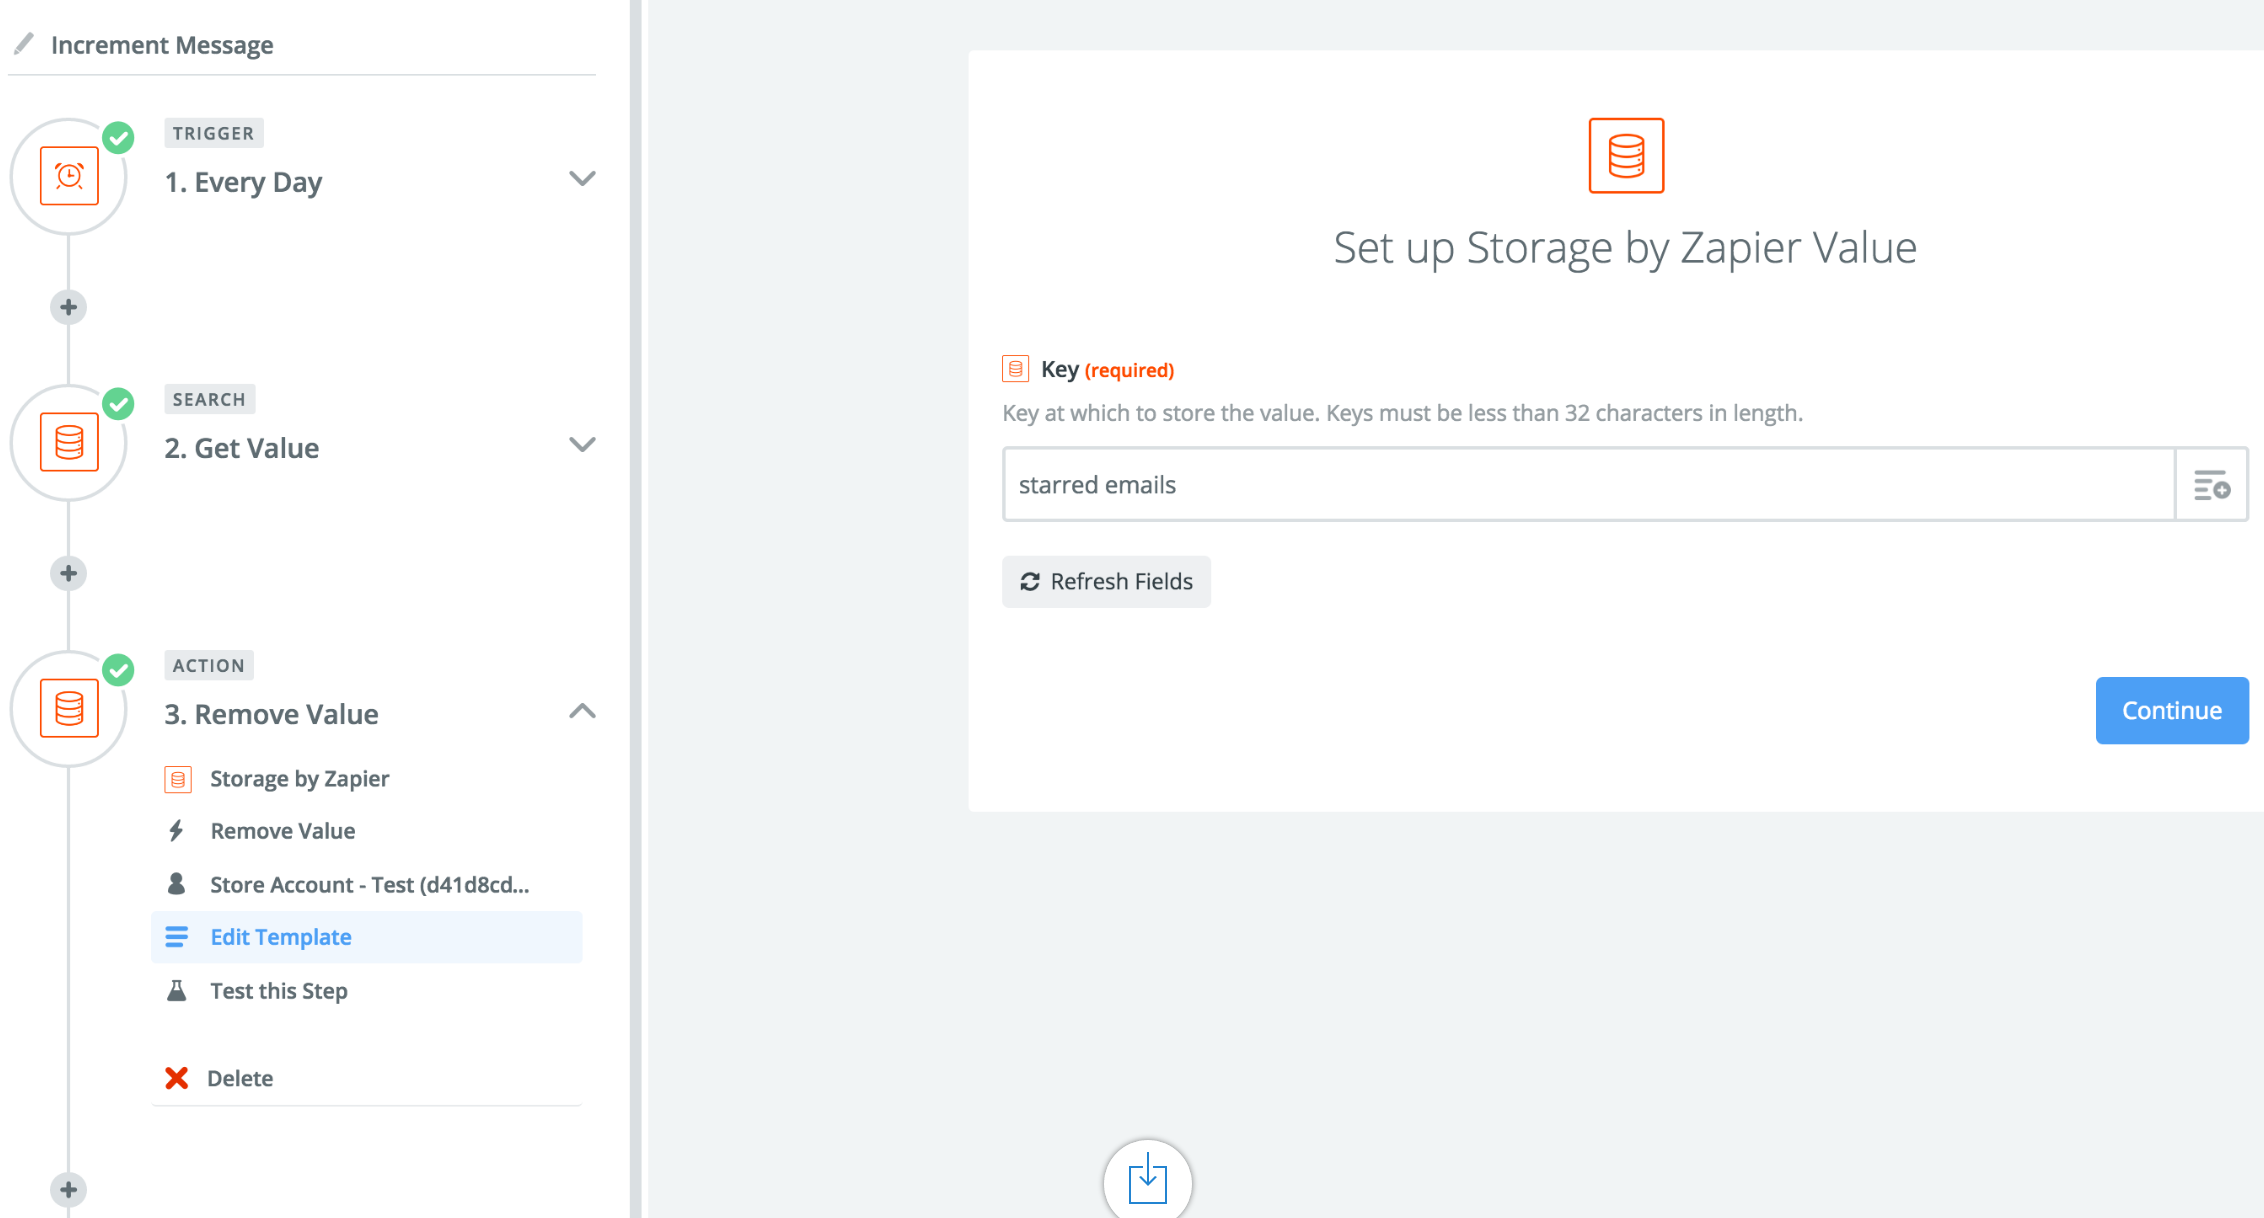This screenshot has width=2264, height=1218.
Task: Click the green checkmark on the Every Day step
Action: coord(118,138)
